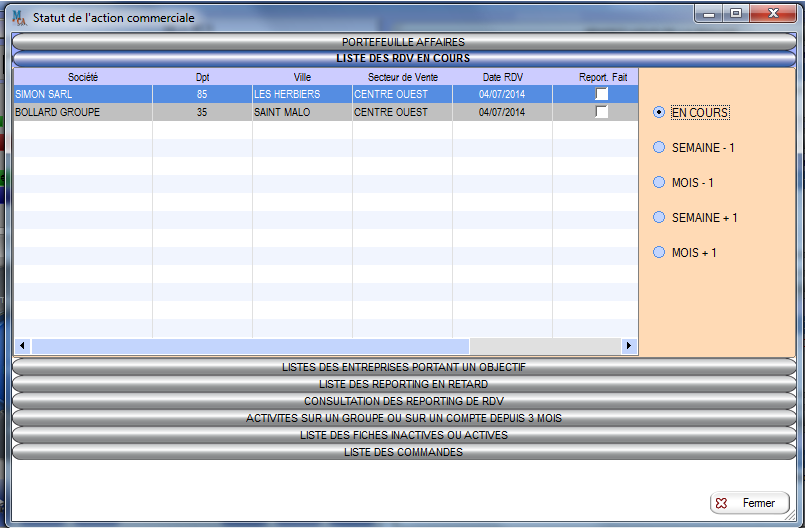This screenshot has width=805, height=529.
Task: Select the SEMAINE - 1 radio option
Action: pos(658,148)
